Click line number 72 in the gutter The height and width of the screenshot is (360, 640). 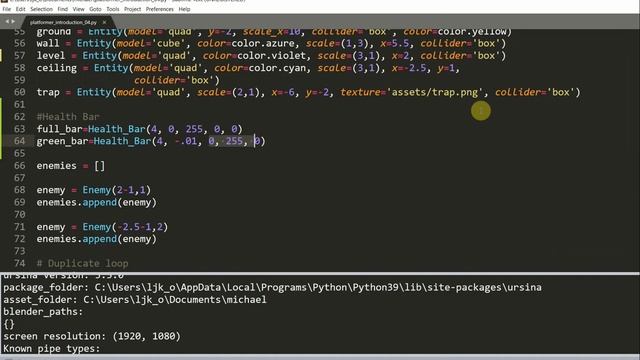(19, 239)
